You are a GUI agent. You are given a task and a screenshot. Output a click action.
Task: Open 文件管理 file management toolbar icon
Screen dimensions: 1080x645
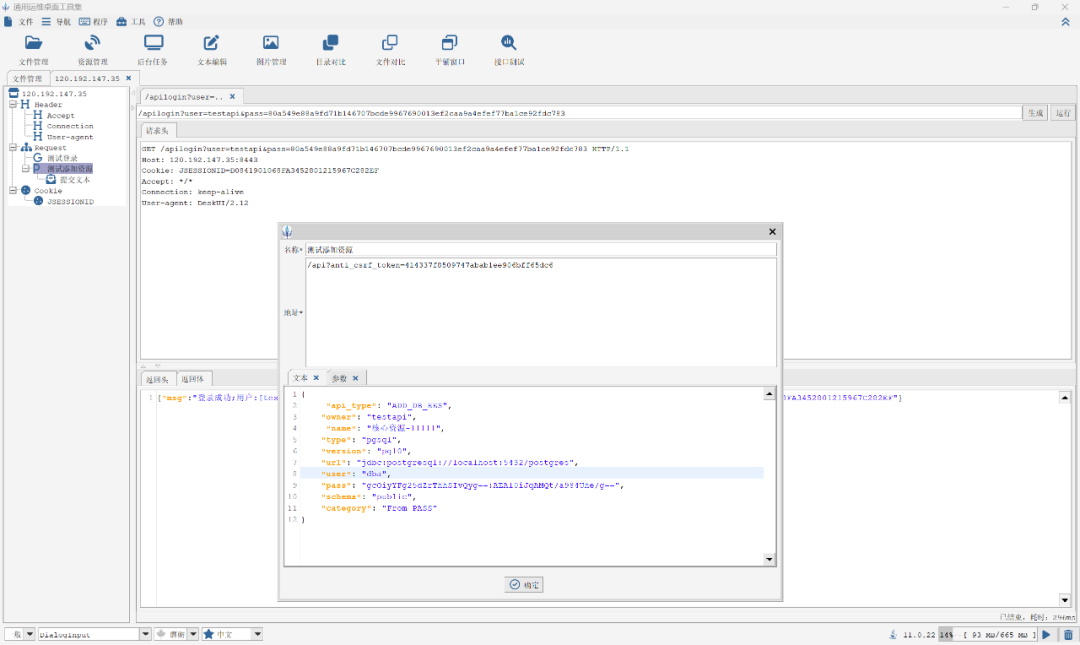point(33,43)
